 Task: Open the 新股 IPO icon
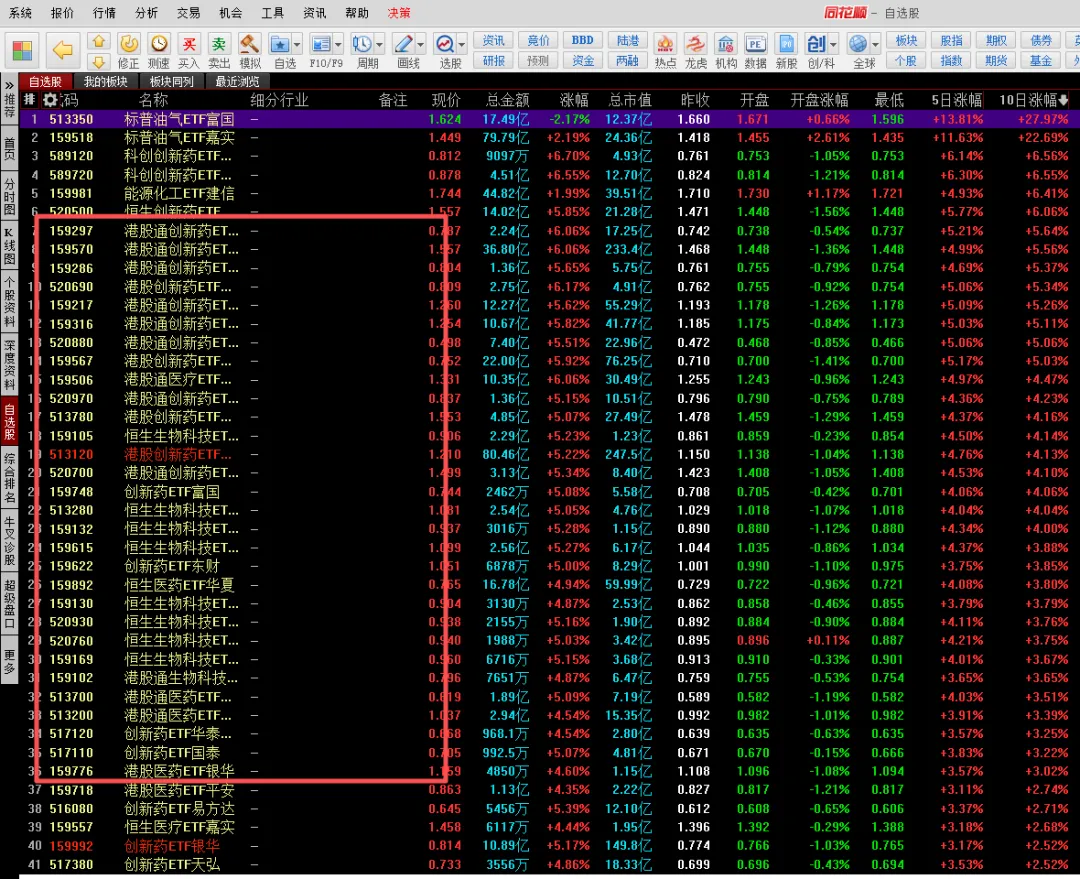(x=787, y=44)
